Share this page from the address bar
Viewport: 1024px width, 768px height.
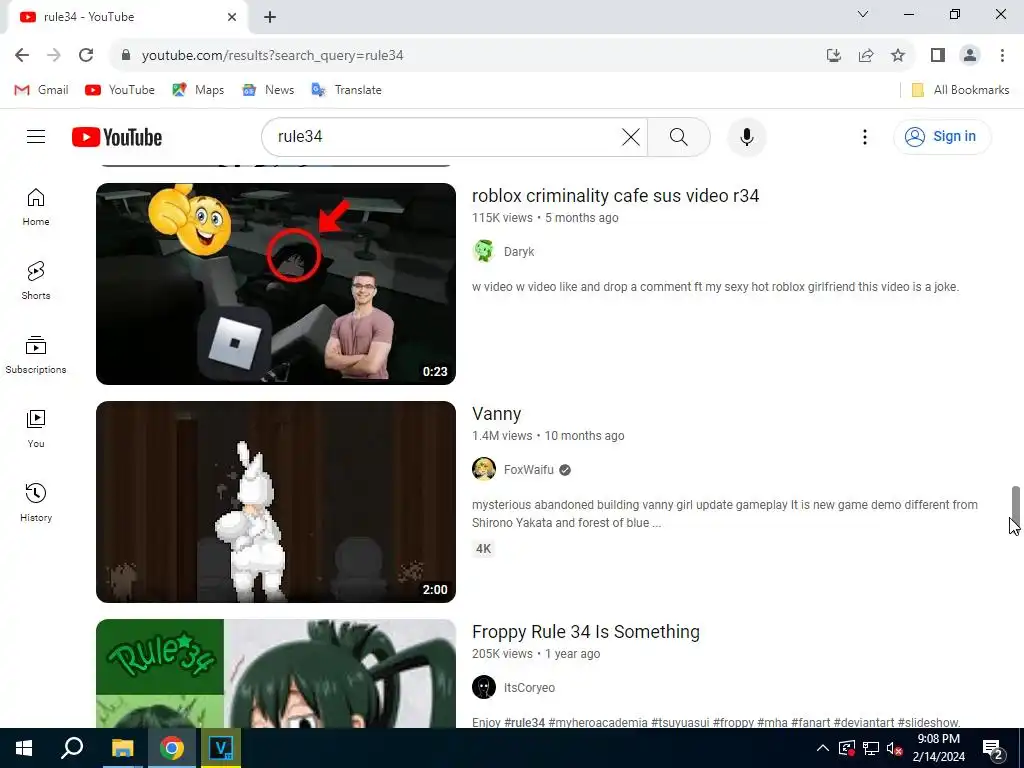866,55
